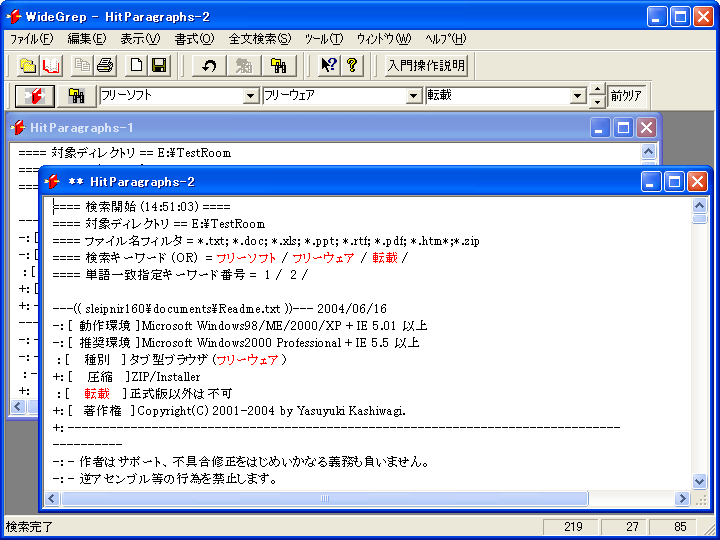Click the icon in the HitParagraphs-2 title bar
This screenshot has height=540, width=720.
pyautogui.click(x=52, y=182)
